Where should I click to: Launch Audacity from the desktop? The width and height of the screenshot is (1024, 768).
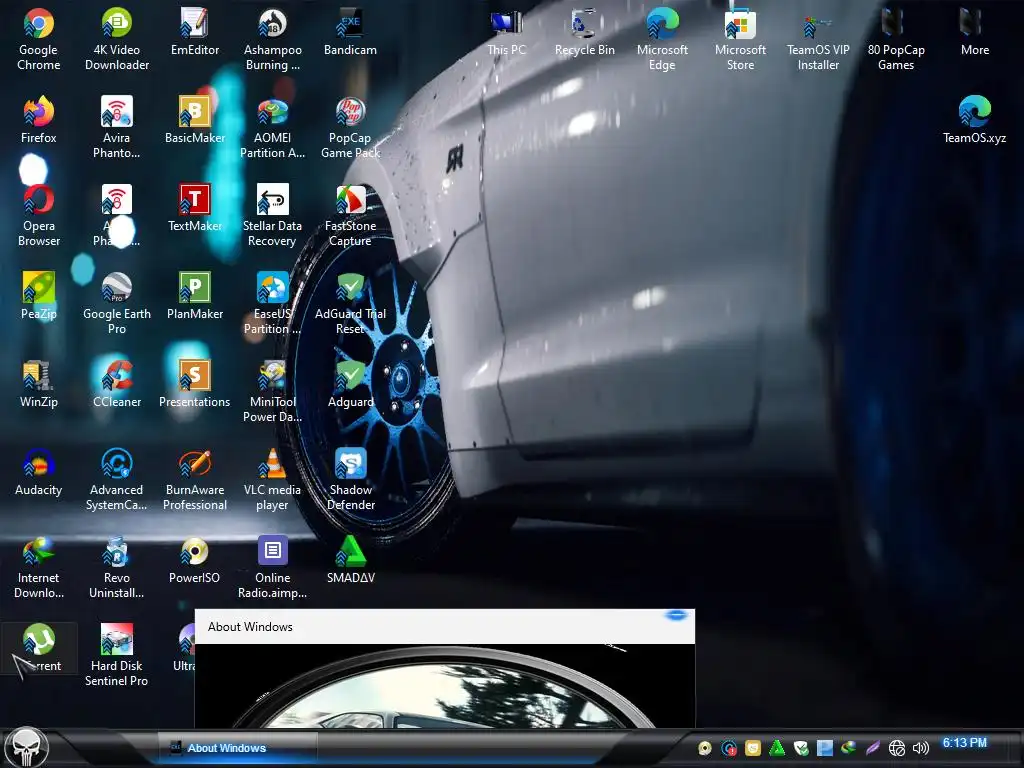point(39,472)
